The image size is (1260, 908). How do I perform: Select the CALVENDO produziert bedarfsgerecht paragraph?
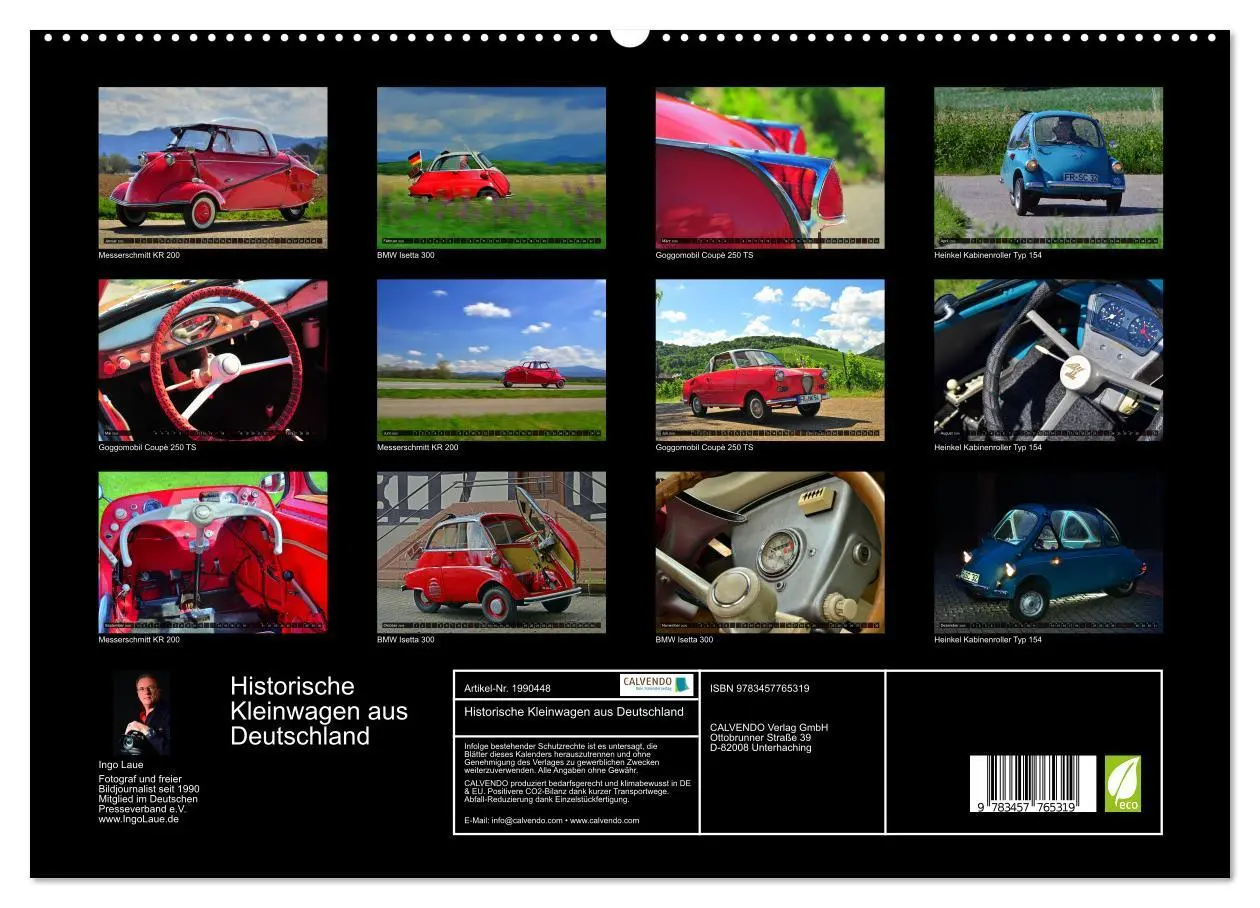pyautogui.click(x=578, y=791)
